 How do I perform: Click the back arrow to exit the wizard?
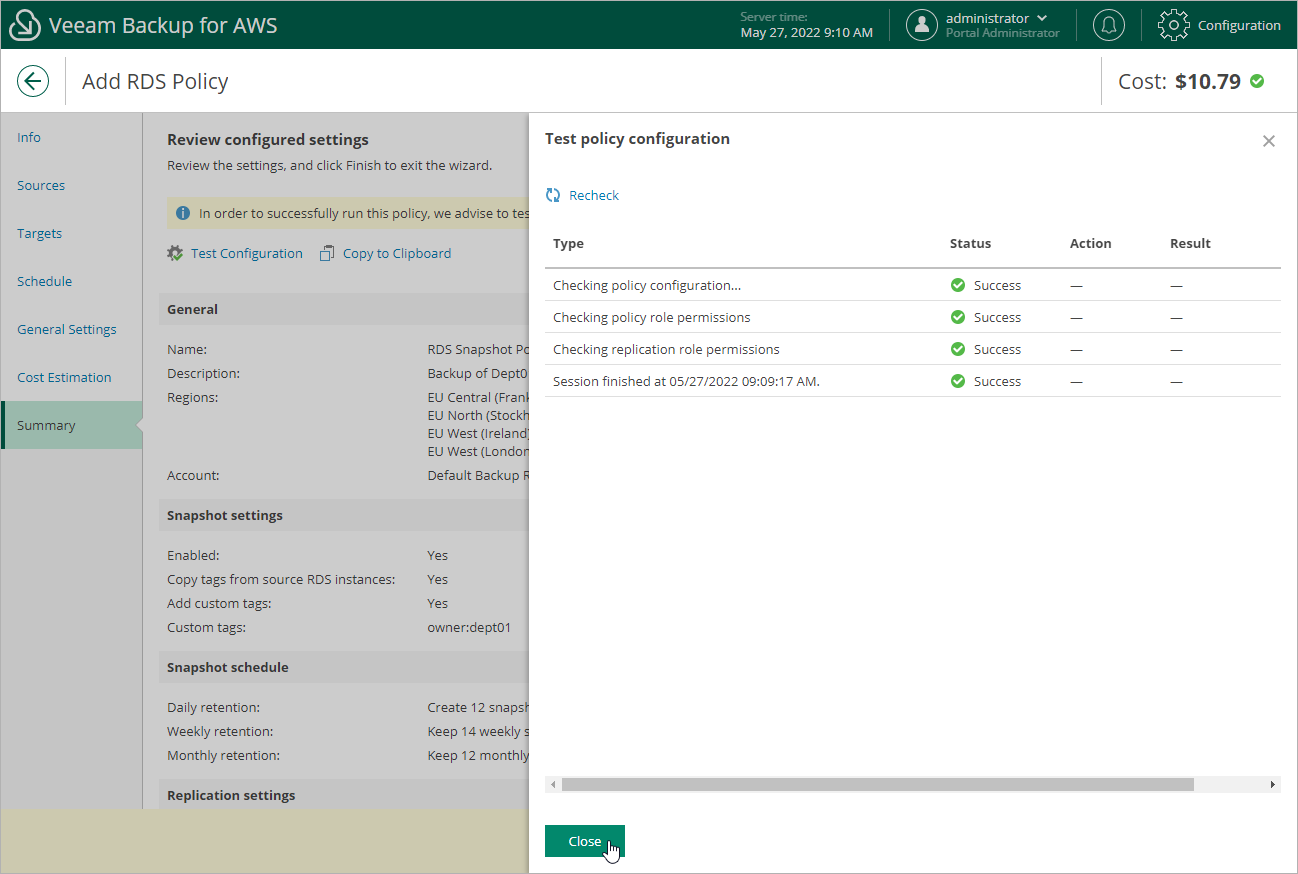(33, 81)
